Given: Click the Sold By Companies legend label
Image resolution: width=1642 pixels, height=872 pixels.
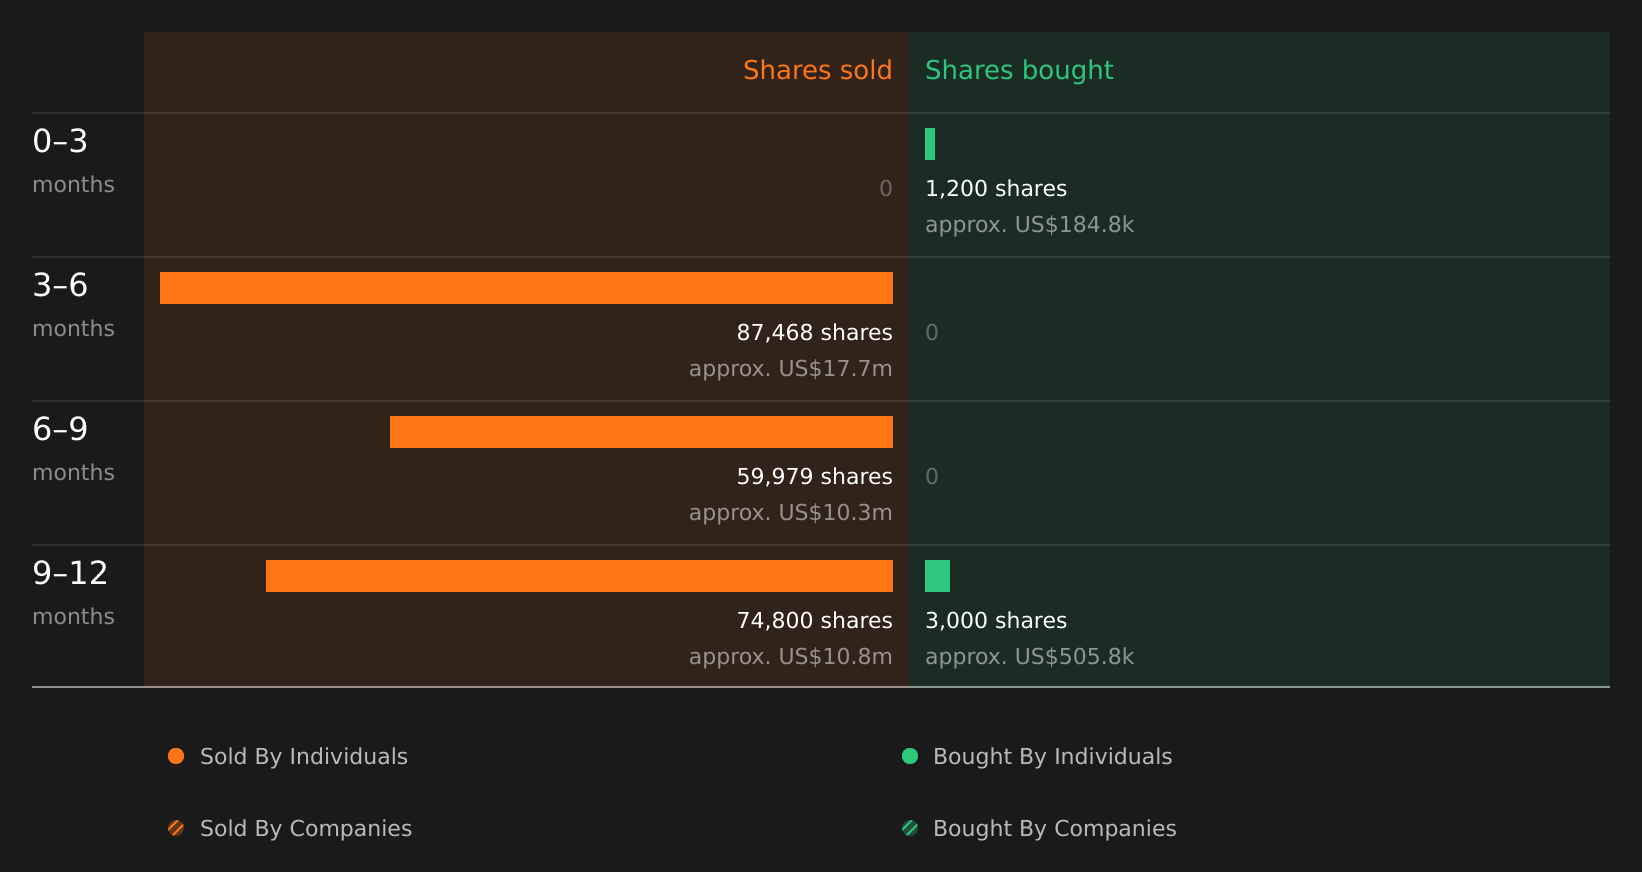Looking at the screenshot, I should coord(306,829).
